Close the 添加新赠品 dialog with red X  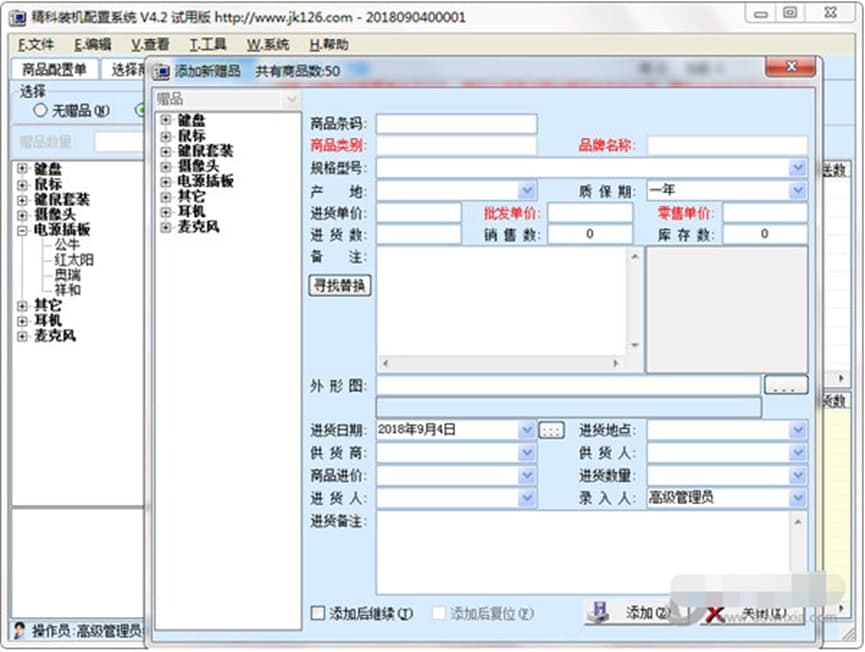[791, 67]
